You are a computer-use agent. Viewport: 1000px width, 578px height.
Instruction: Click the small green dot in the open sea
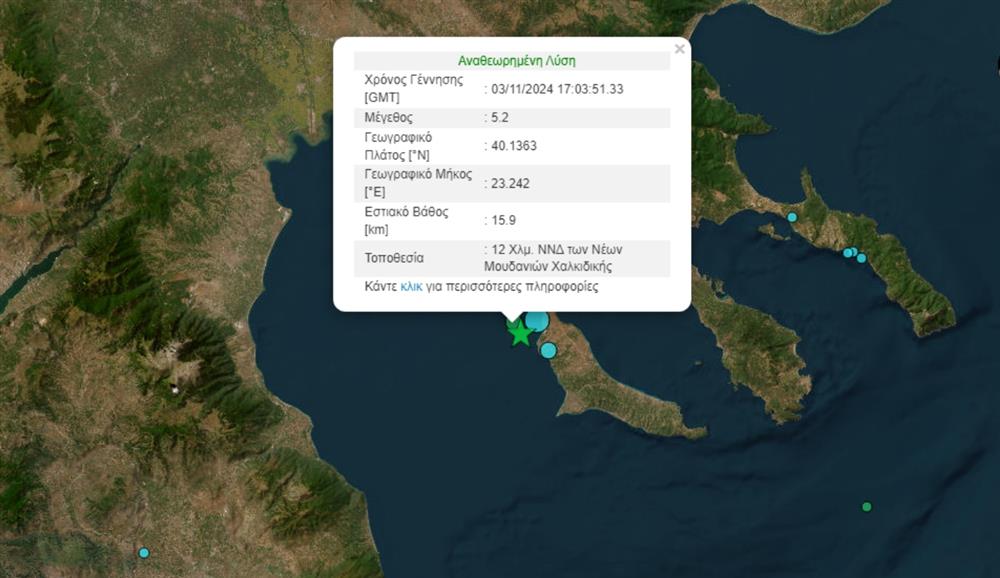tap(867, 507)
